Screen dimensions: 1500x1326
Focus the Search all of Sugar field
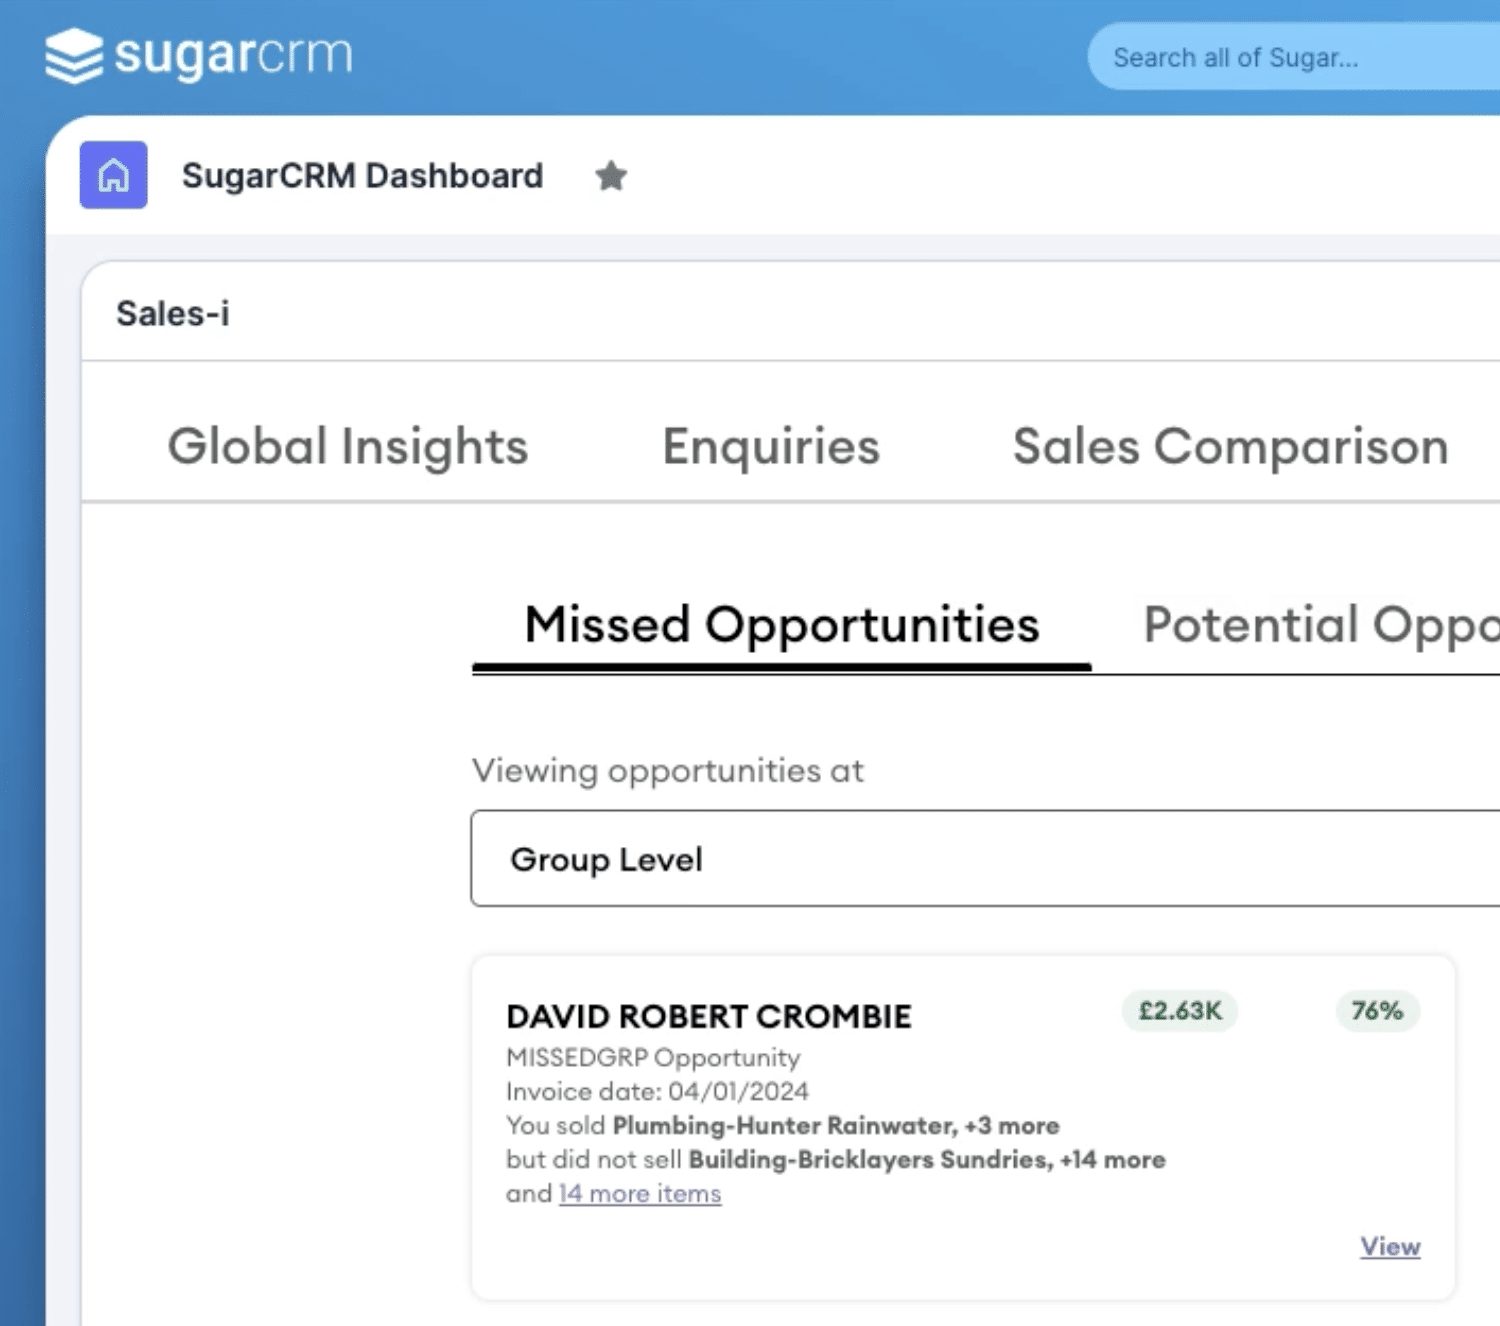pos(1293,58)
